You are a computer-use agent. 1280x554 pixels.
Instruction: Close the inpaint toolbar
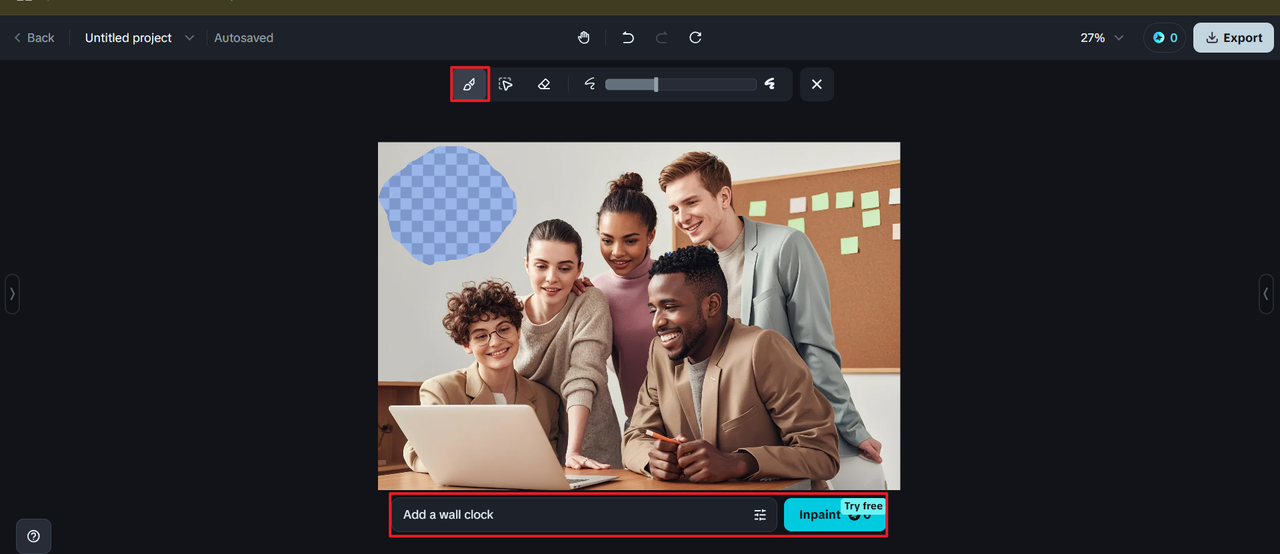816,84
